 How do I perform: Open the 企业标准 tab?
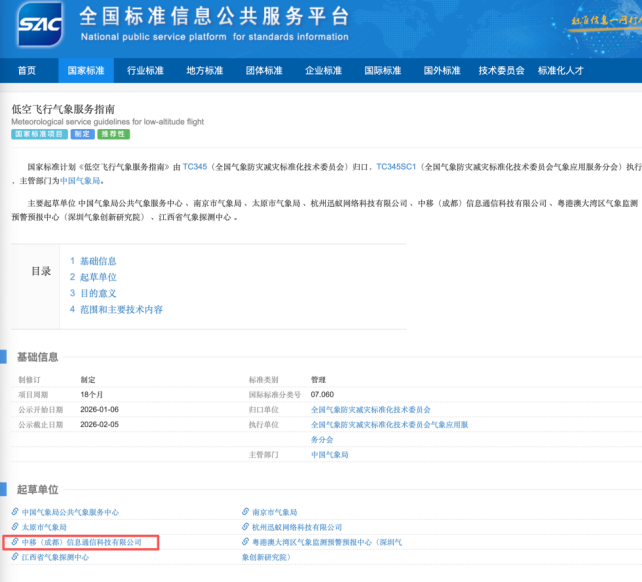[x=323, y=70]
